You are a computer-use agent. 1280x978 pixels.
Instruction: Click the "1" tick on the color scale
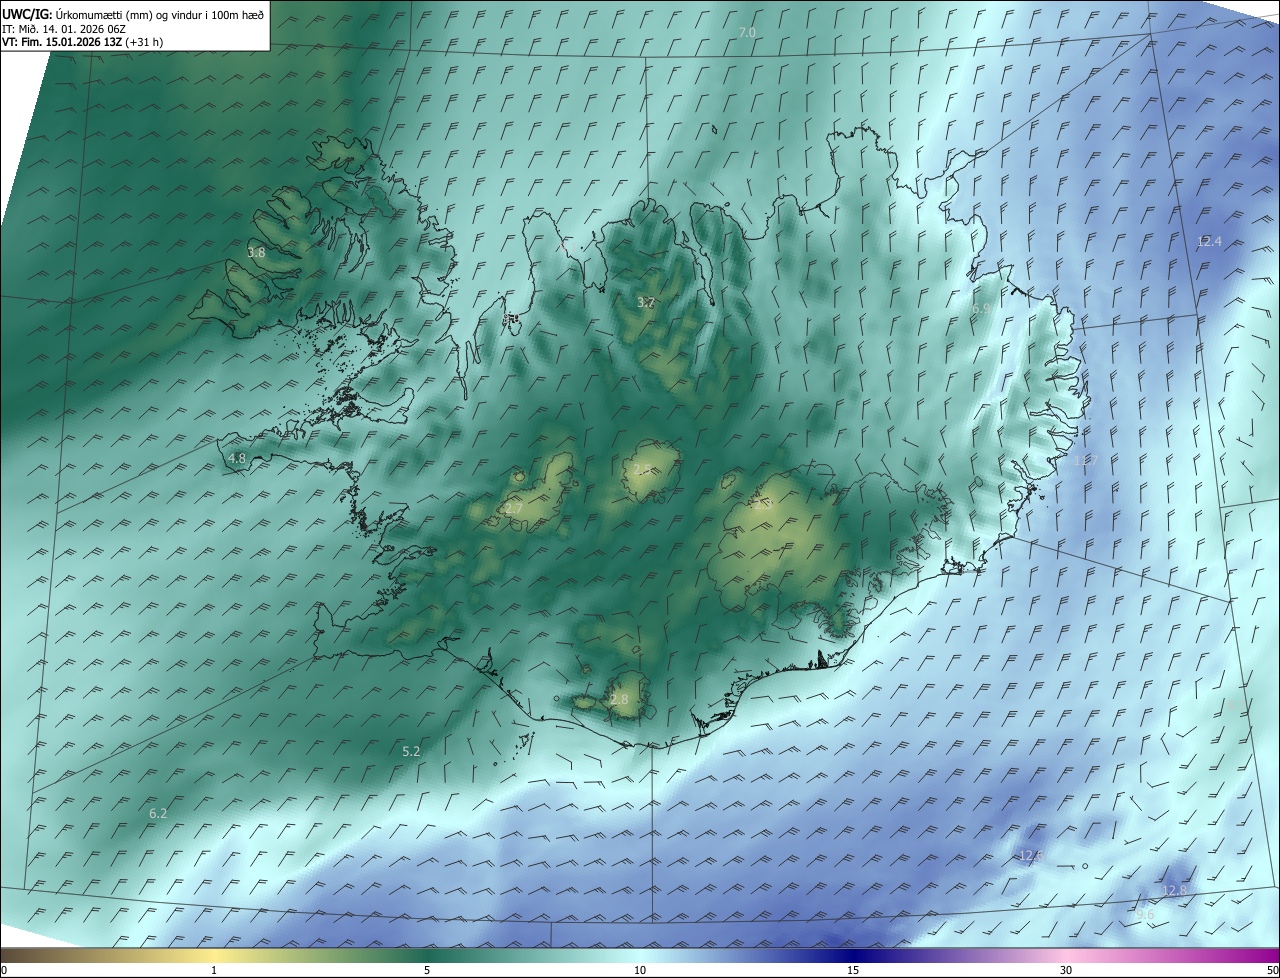click(x=214, y=971)
